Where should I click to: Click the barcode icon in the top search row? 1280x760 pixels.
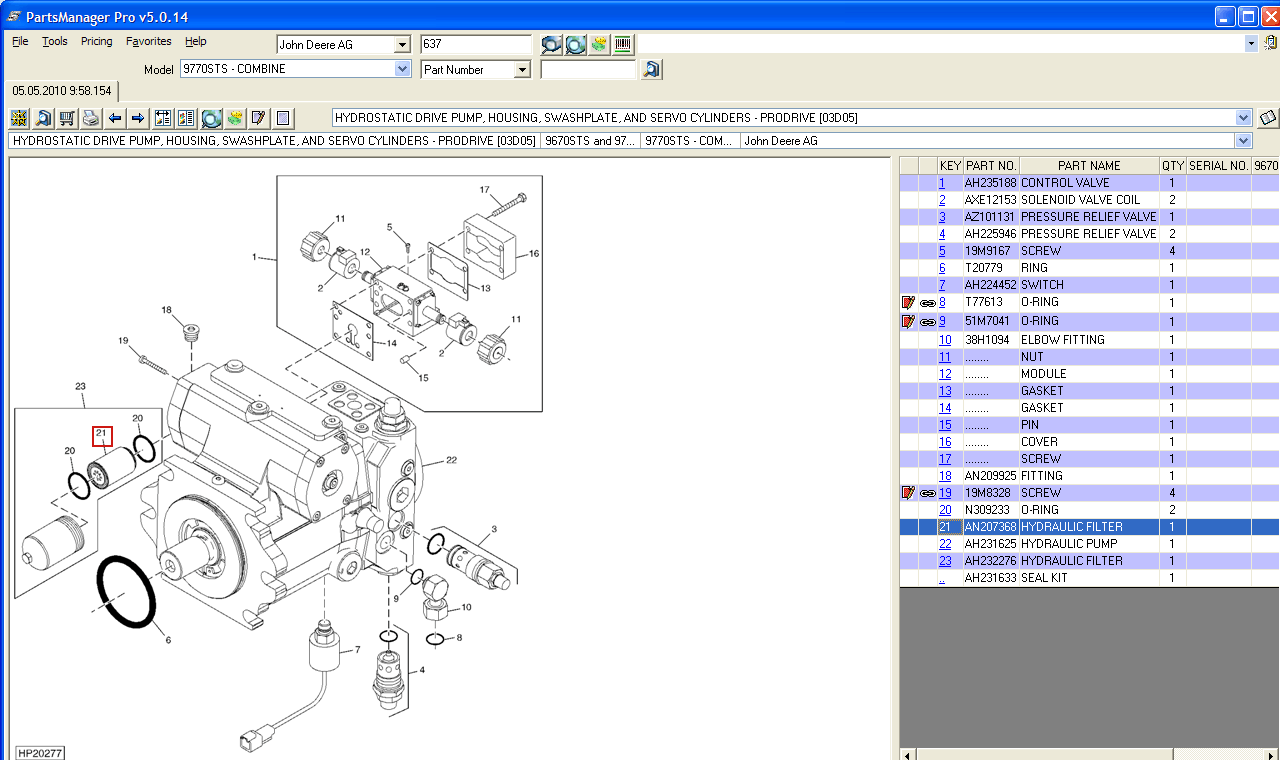click(623, 44)
